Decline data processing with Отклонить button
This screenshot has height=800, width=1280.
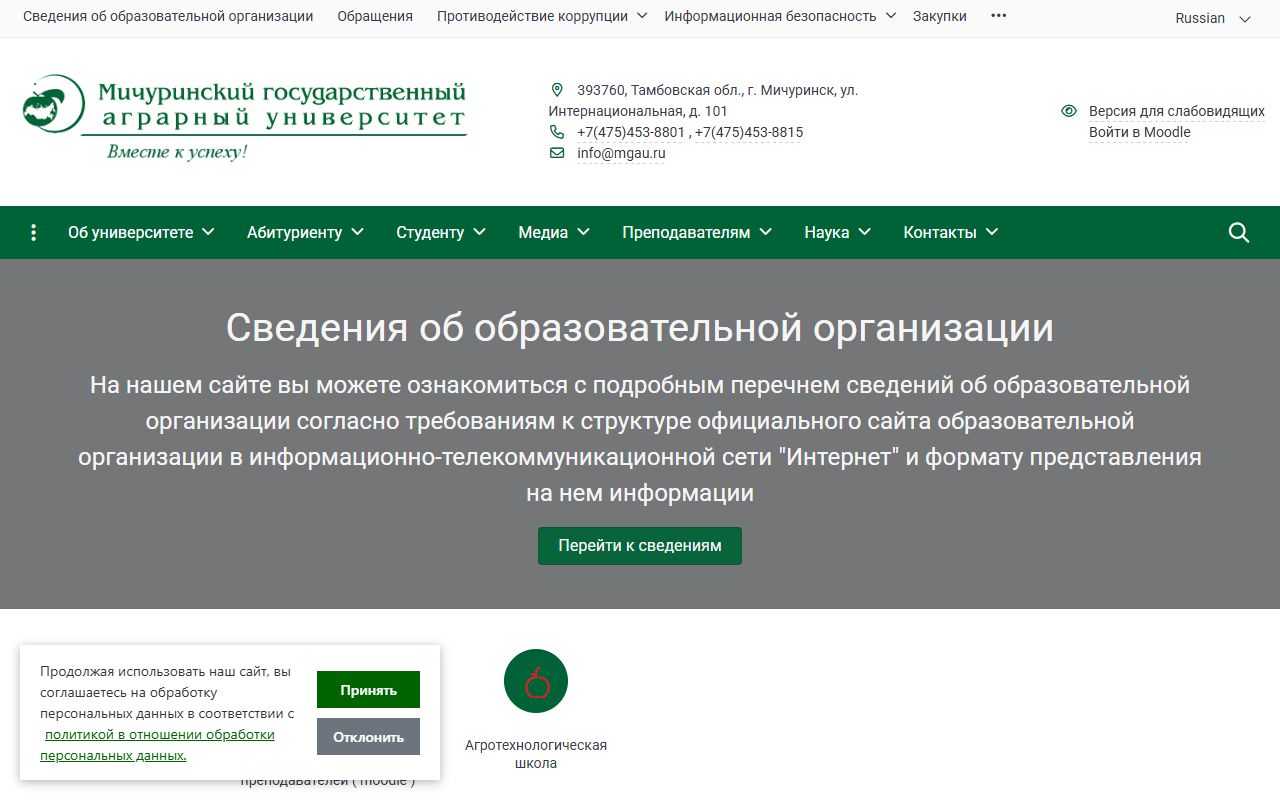coord(368,737)
